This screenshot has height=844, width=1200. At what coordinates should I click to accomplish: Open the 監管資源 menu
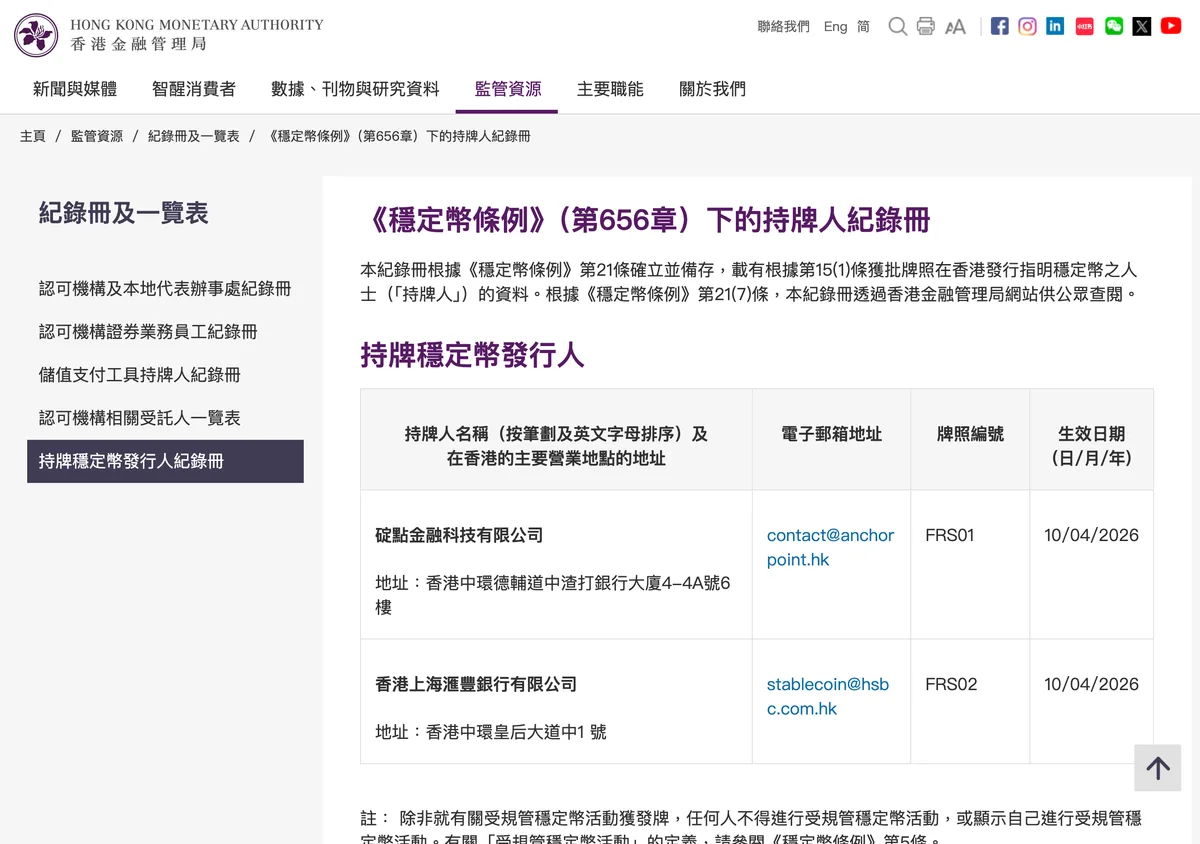pos(508,89)
